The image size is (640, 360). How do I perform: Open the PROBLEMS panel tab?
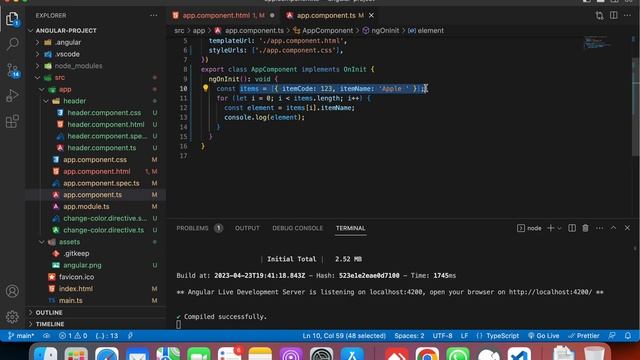[199, 228]
